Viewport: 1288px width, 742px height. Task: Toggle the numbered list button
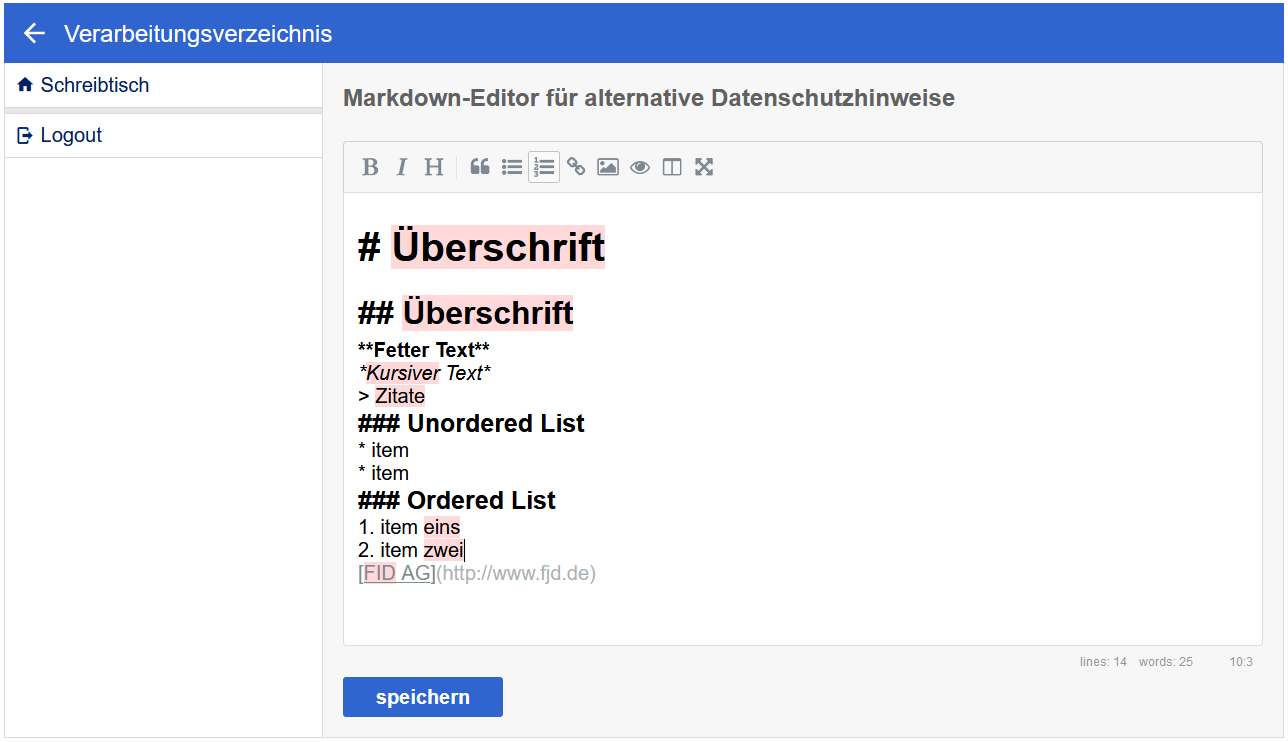(544, 167)
